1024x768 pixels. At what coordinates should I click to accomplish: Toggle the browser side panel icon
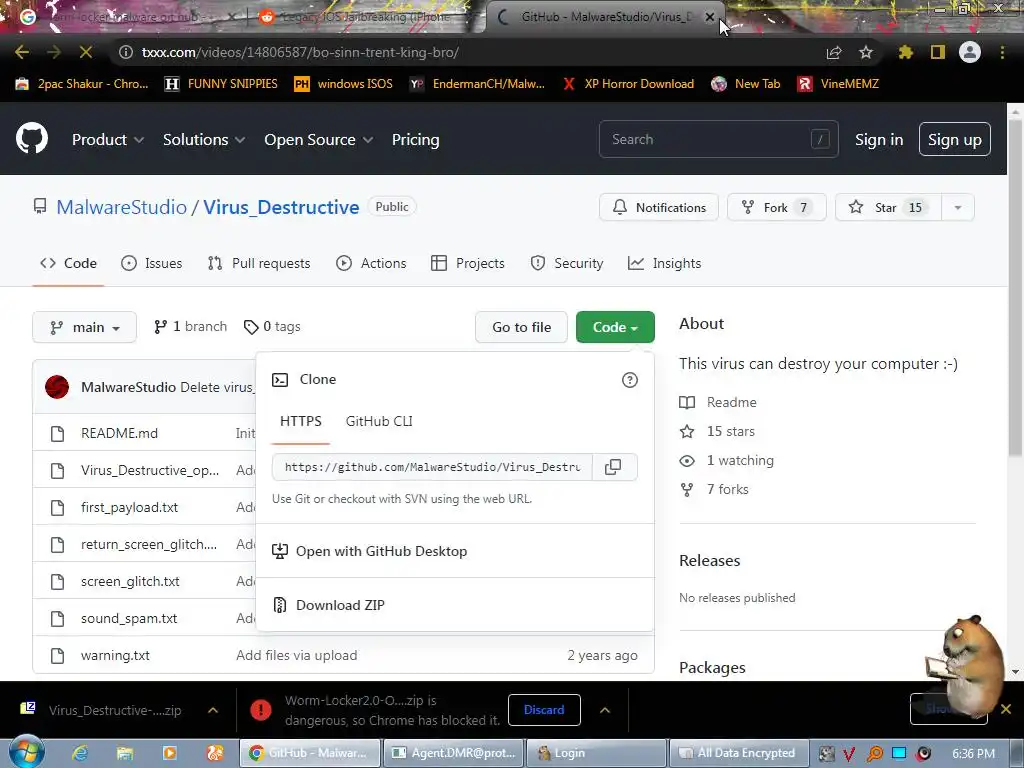coord(938,52)
